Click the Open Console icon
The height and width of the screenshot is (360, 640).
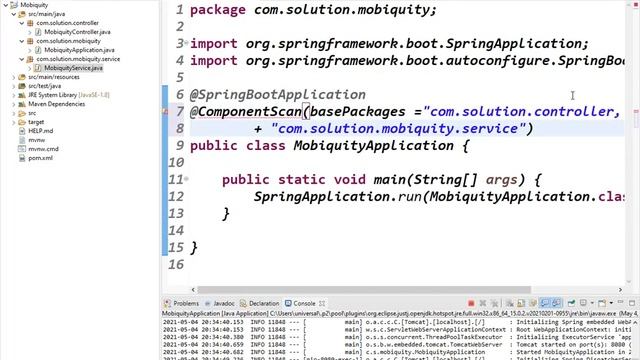point(602,303)
